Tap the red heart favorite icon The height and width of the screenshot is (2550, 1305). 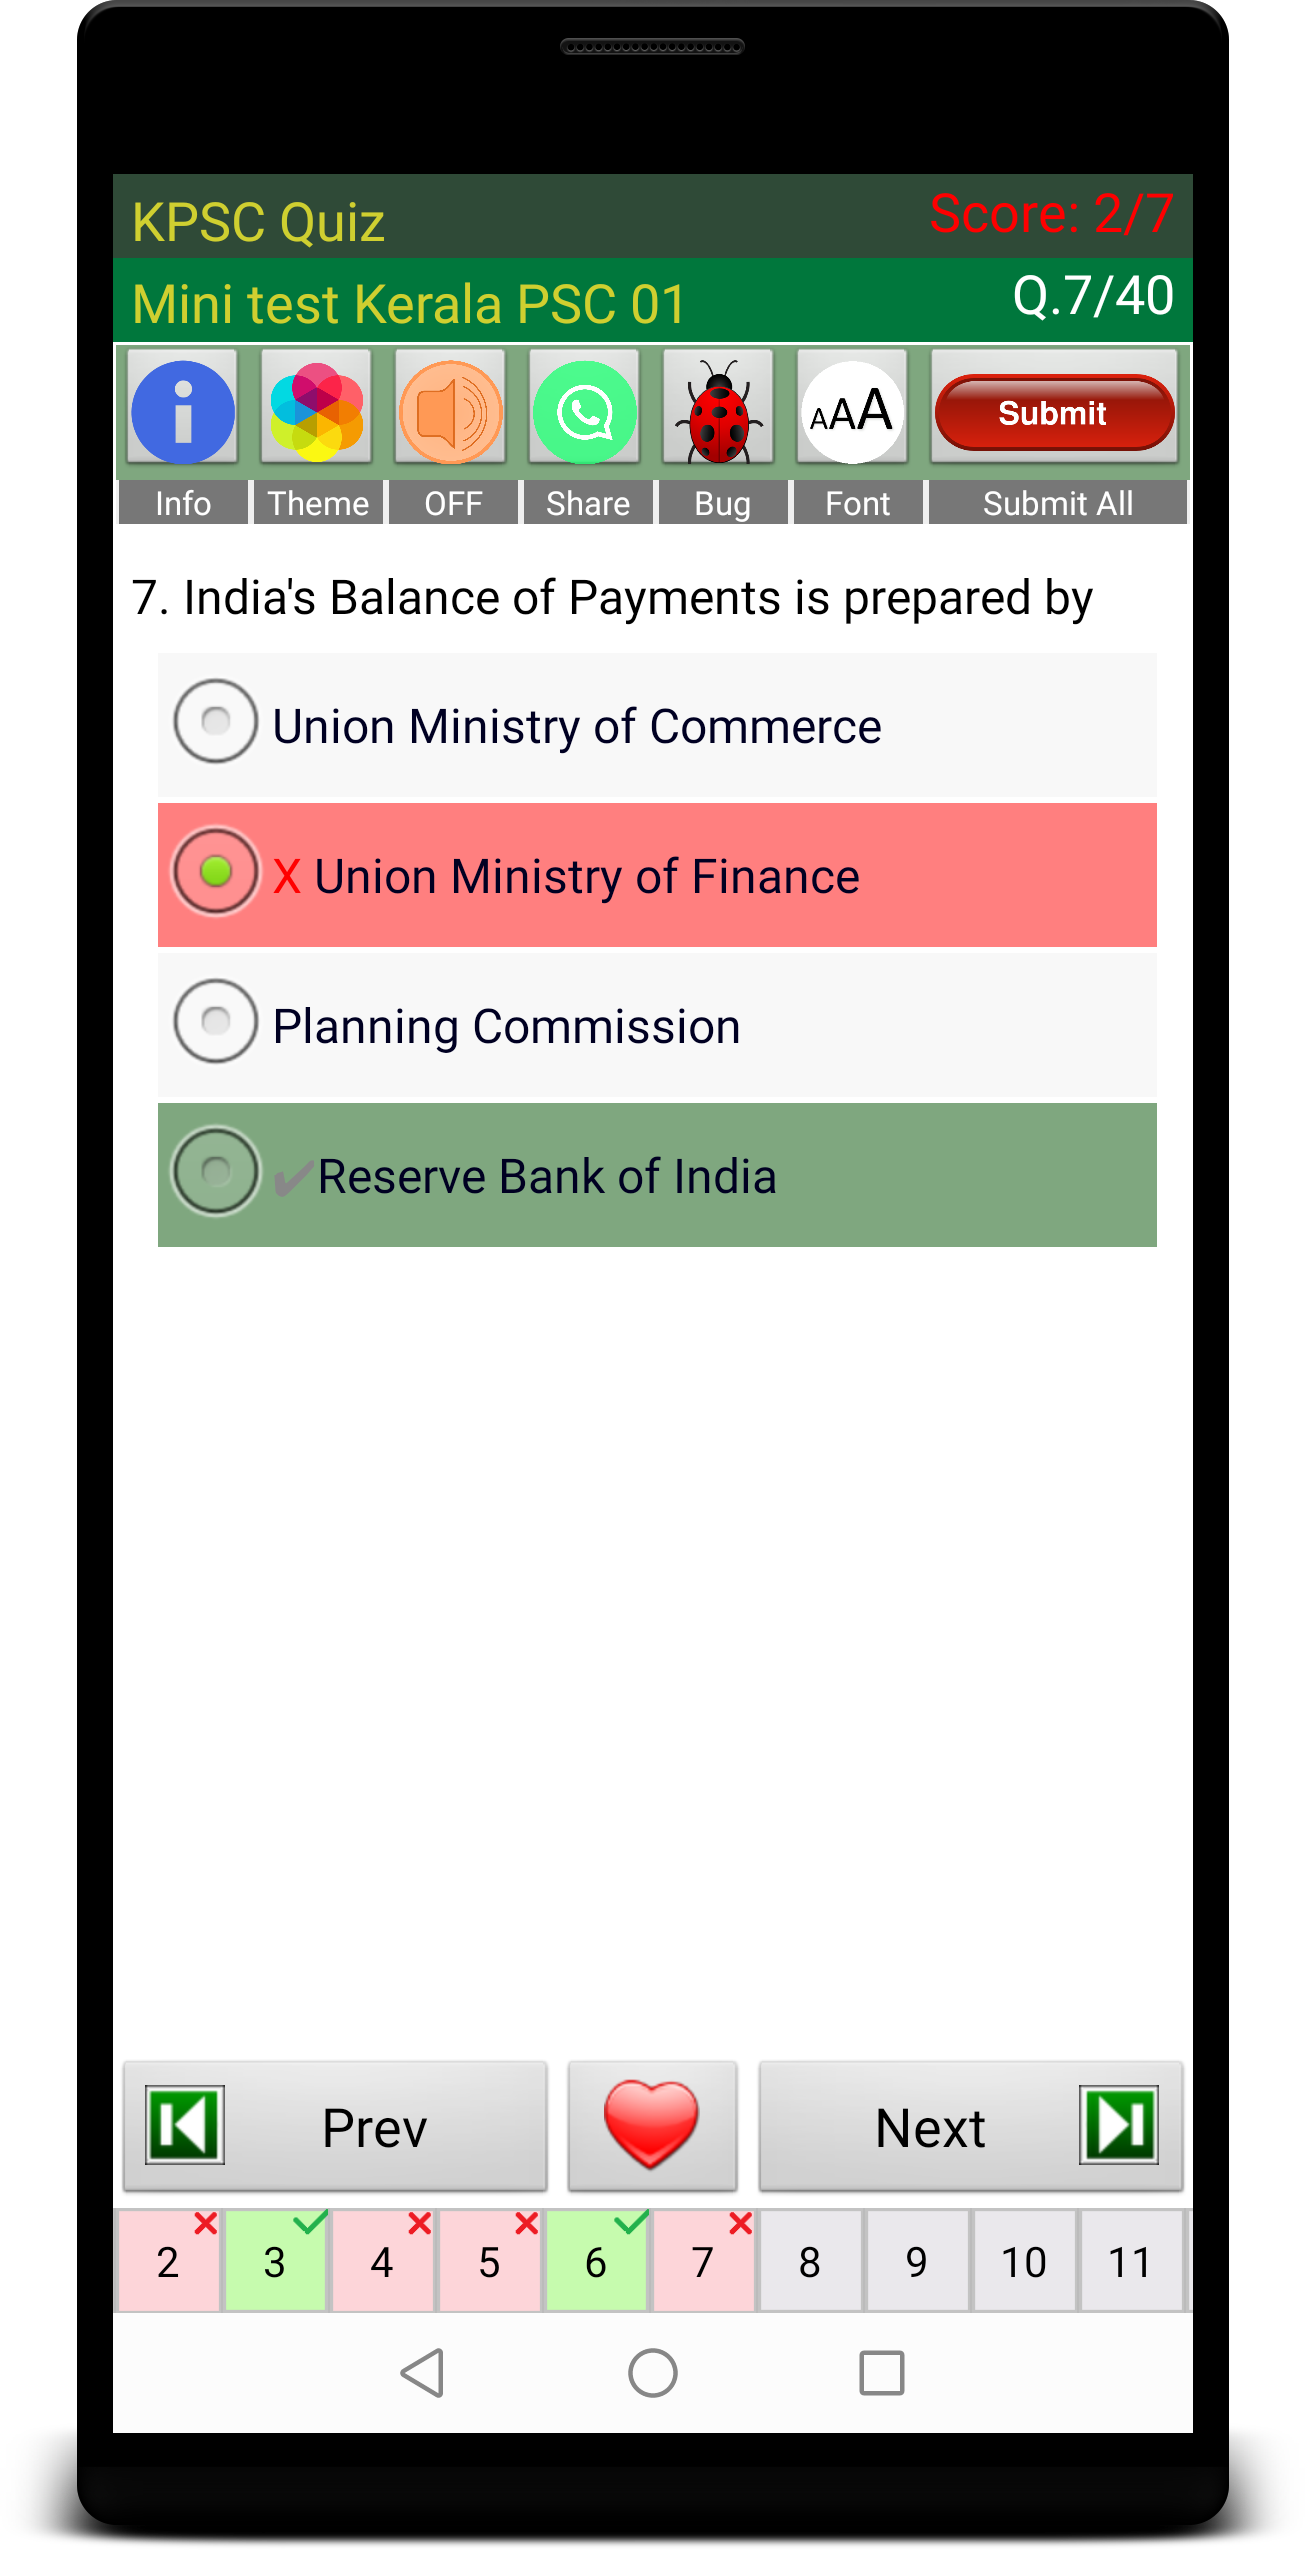click(x=652, y=2125)
